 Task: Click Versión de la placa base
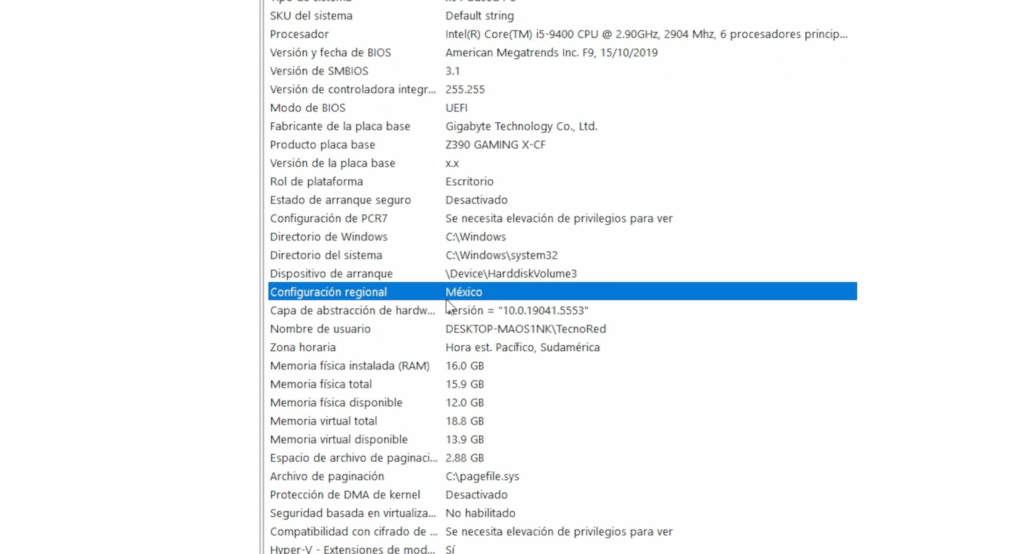[x=332, y=163]
